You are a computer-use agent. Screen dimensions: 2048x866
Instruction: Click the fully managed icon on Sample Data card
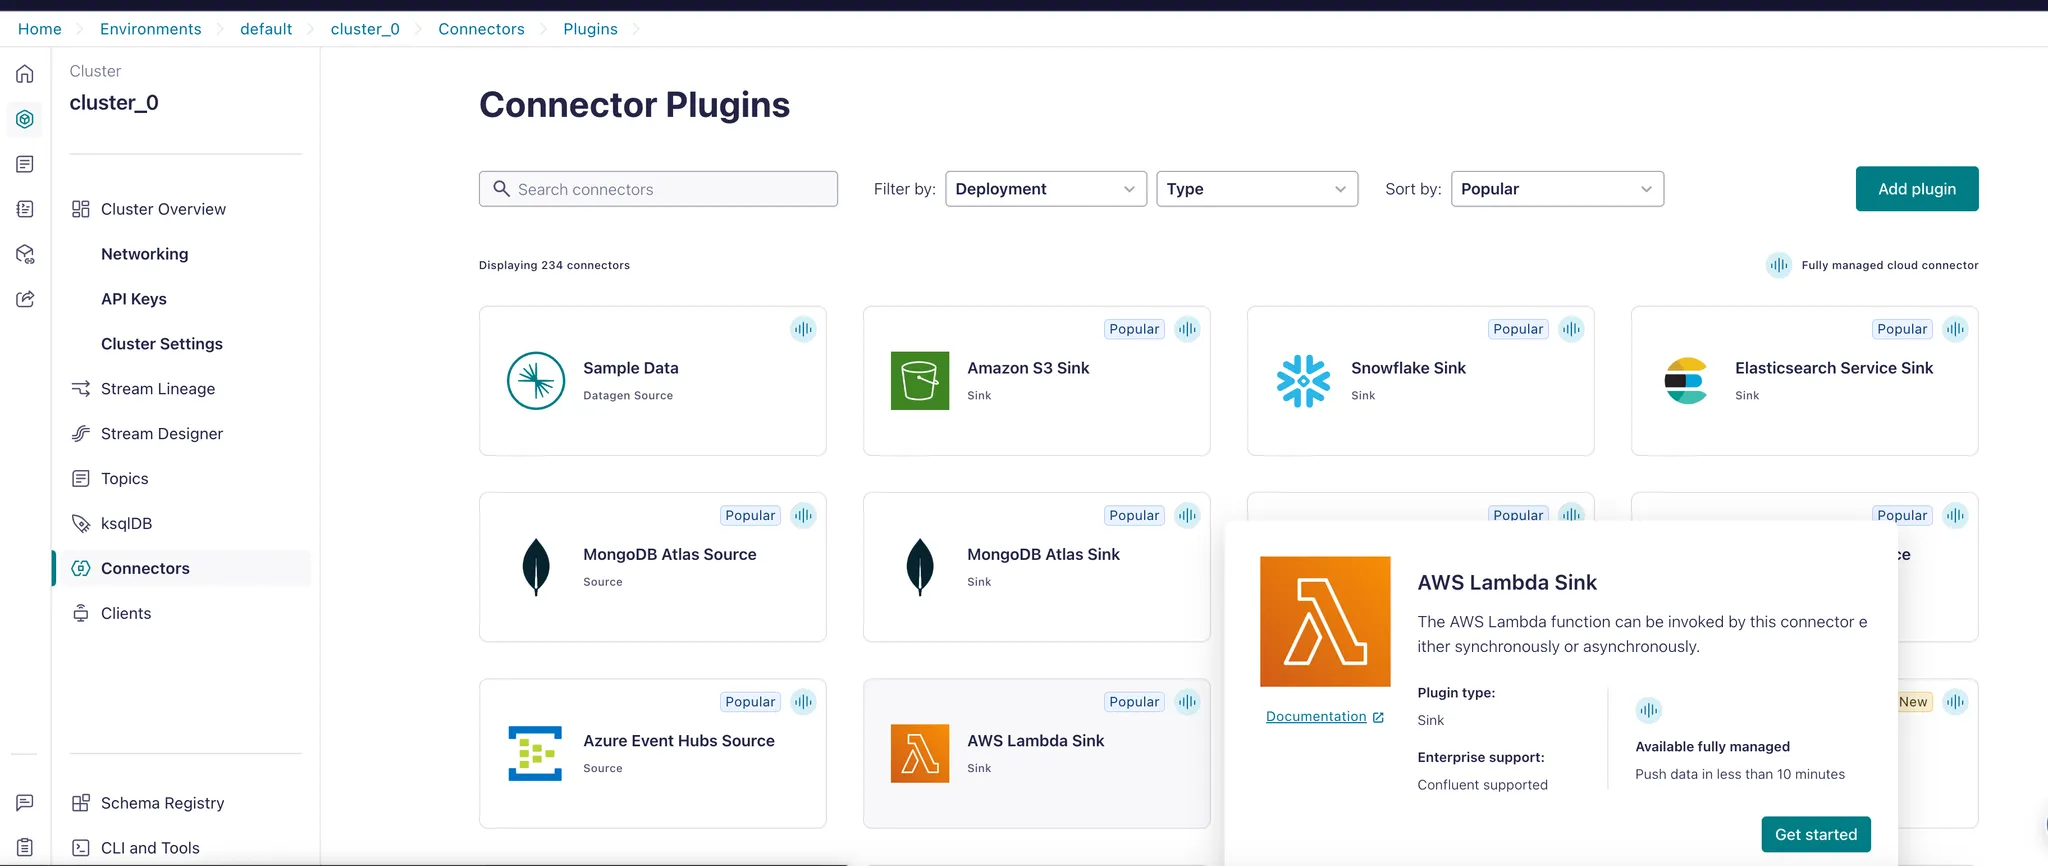point(803,329)
